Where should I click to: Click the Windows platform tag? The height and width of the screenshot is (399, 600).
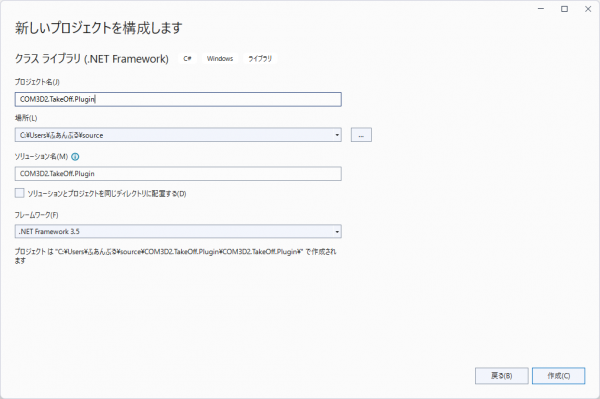[220, 59]
